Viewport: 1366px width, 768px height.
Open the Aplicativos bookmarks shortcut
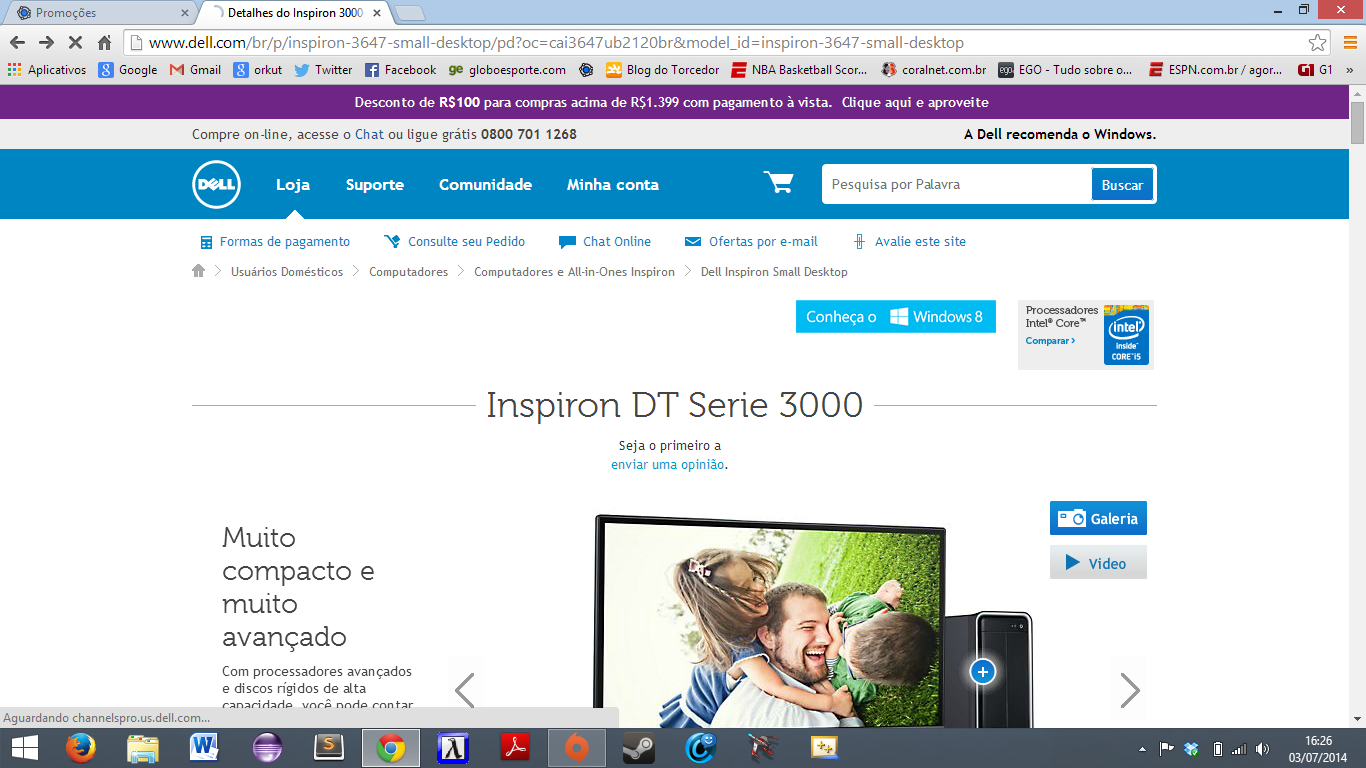(47, 70)
